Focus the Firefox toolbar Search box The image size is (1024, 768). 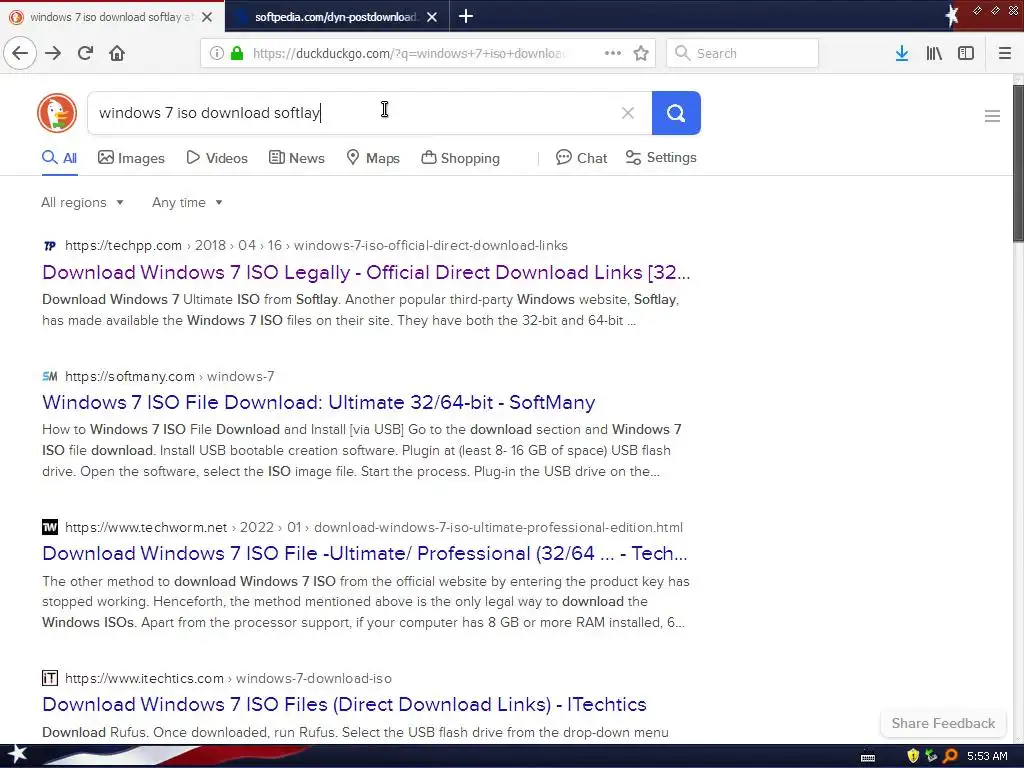pos(743,53)
